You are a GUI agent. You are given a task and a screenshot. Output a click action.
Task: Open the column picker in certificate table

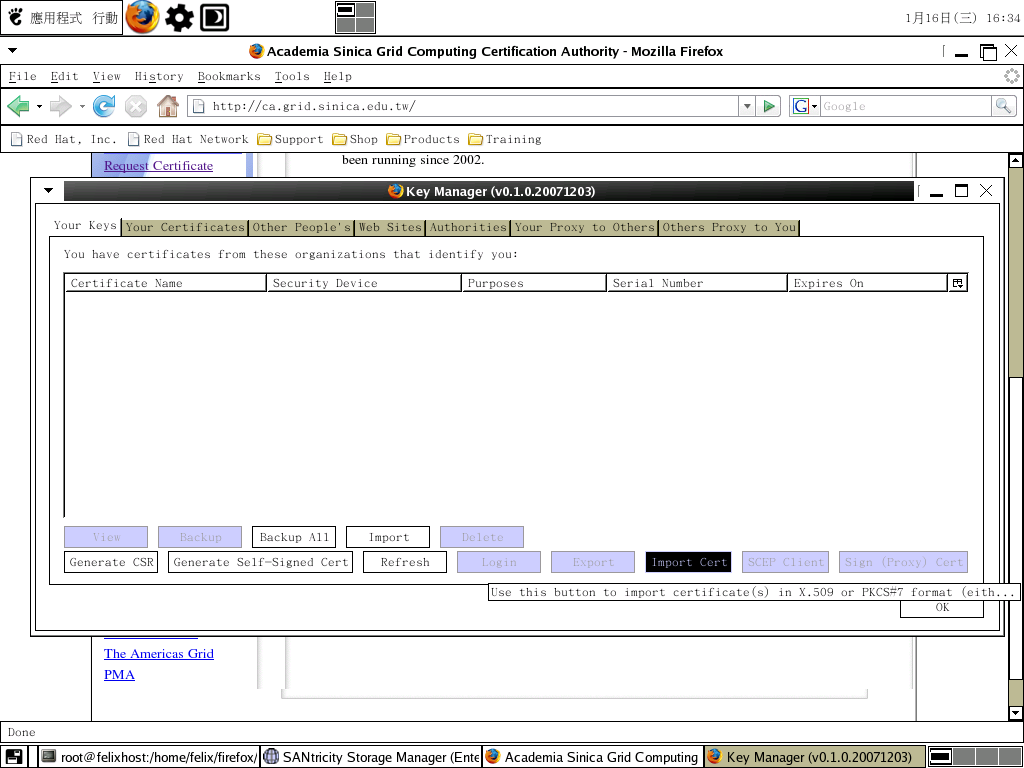[x=957, y=283]
